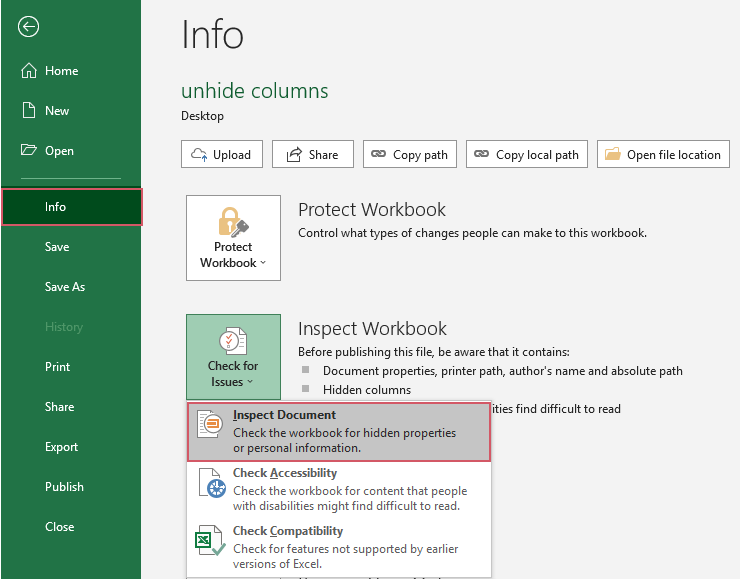Open the Export page
Viewport: 740px width, 579px height.
coord(61,447)
